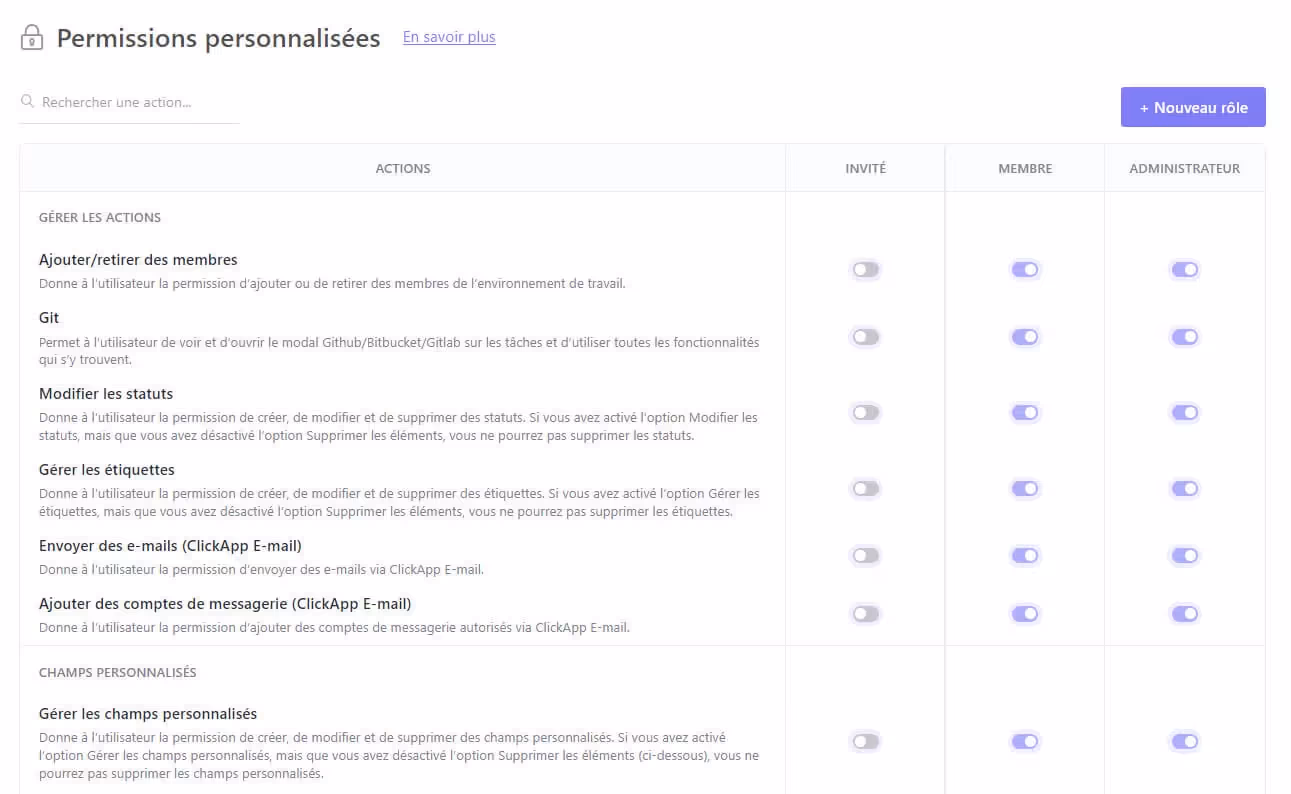Disable Ajouter/retirer des membres for Membre
Viewport: 1291px width, 794px height.
pos(1025,269)
